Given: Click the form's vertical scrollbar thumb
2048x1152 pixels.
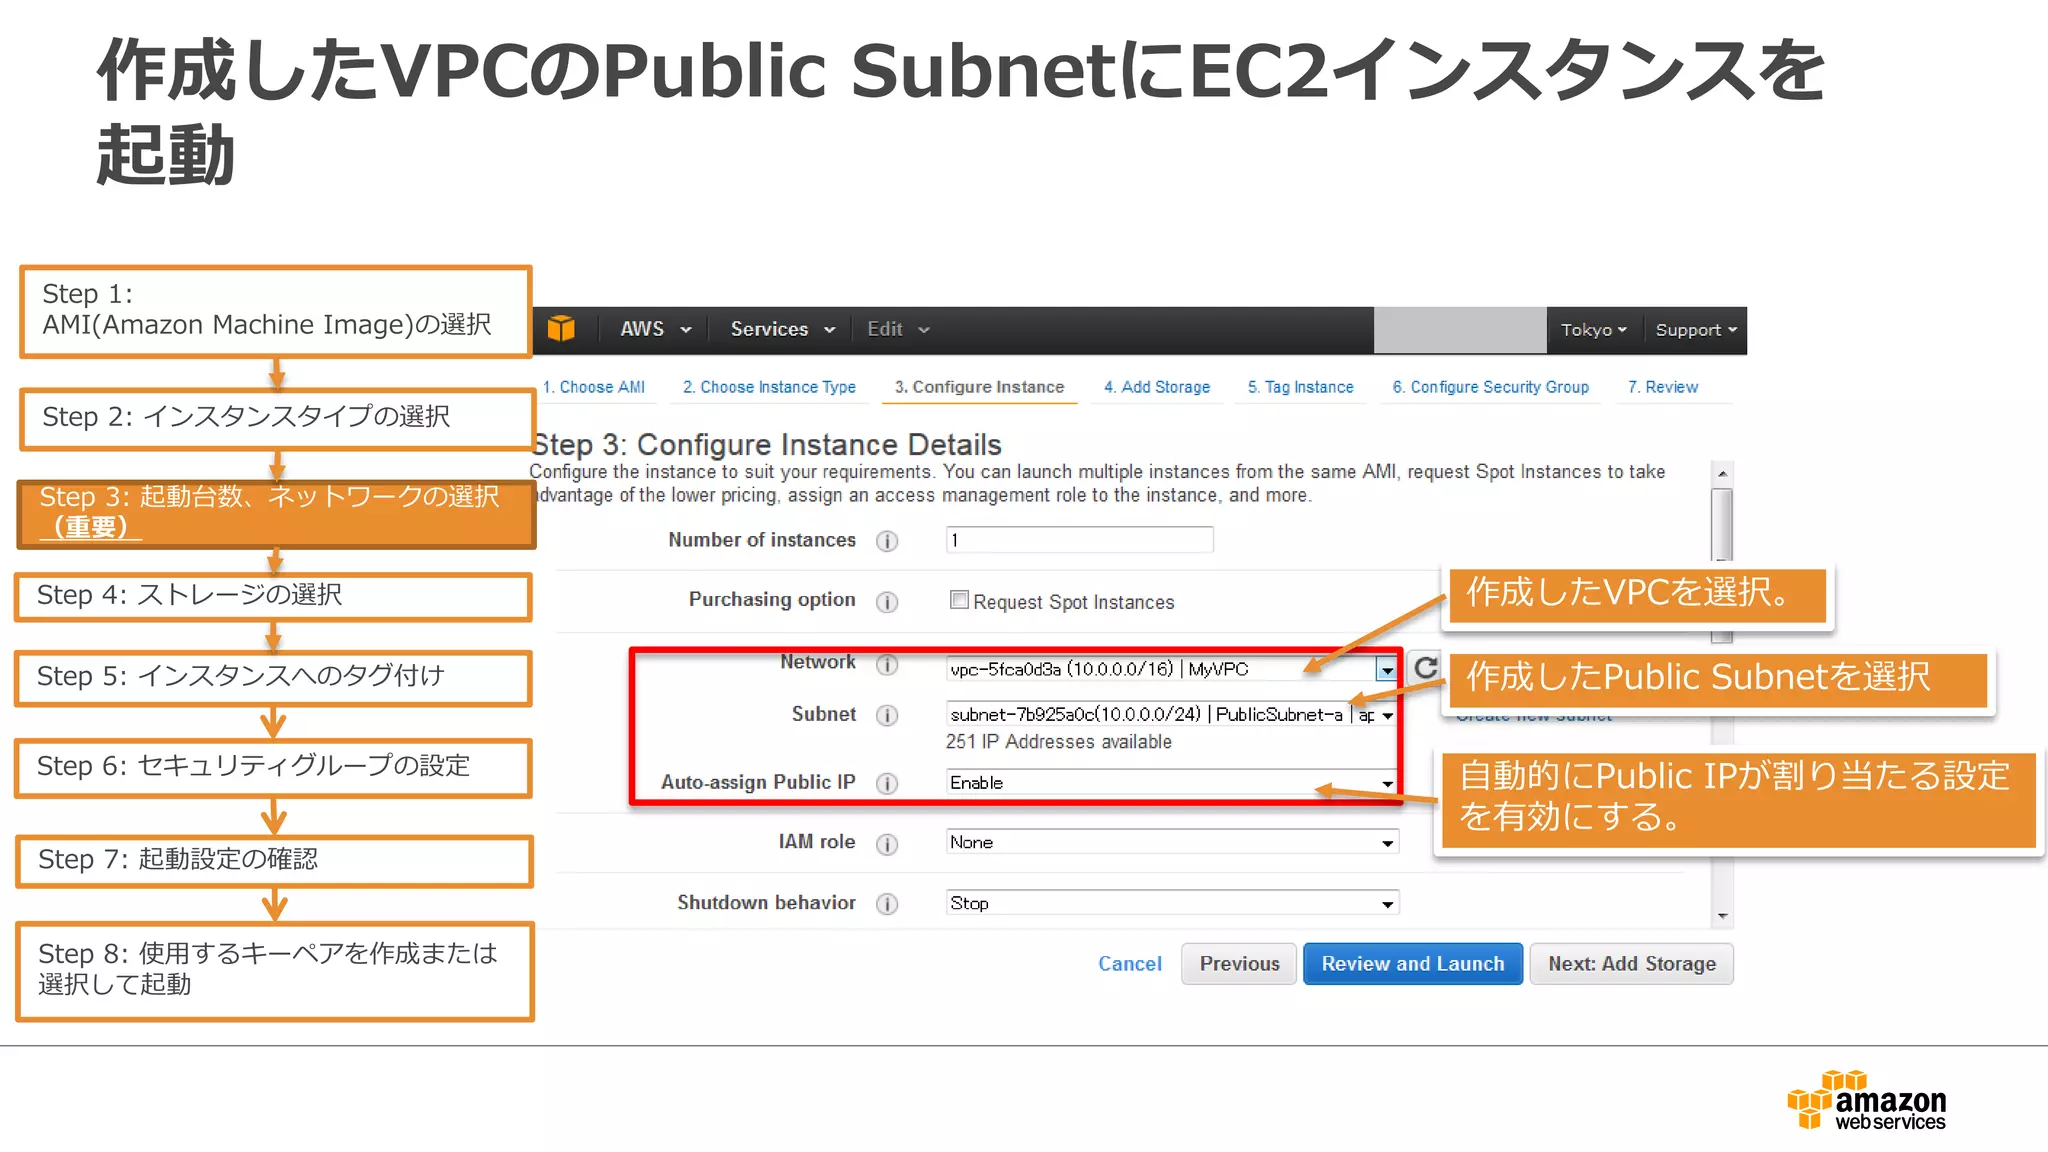Looking at the screenshot, I should click(x=1722, y=525).
